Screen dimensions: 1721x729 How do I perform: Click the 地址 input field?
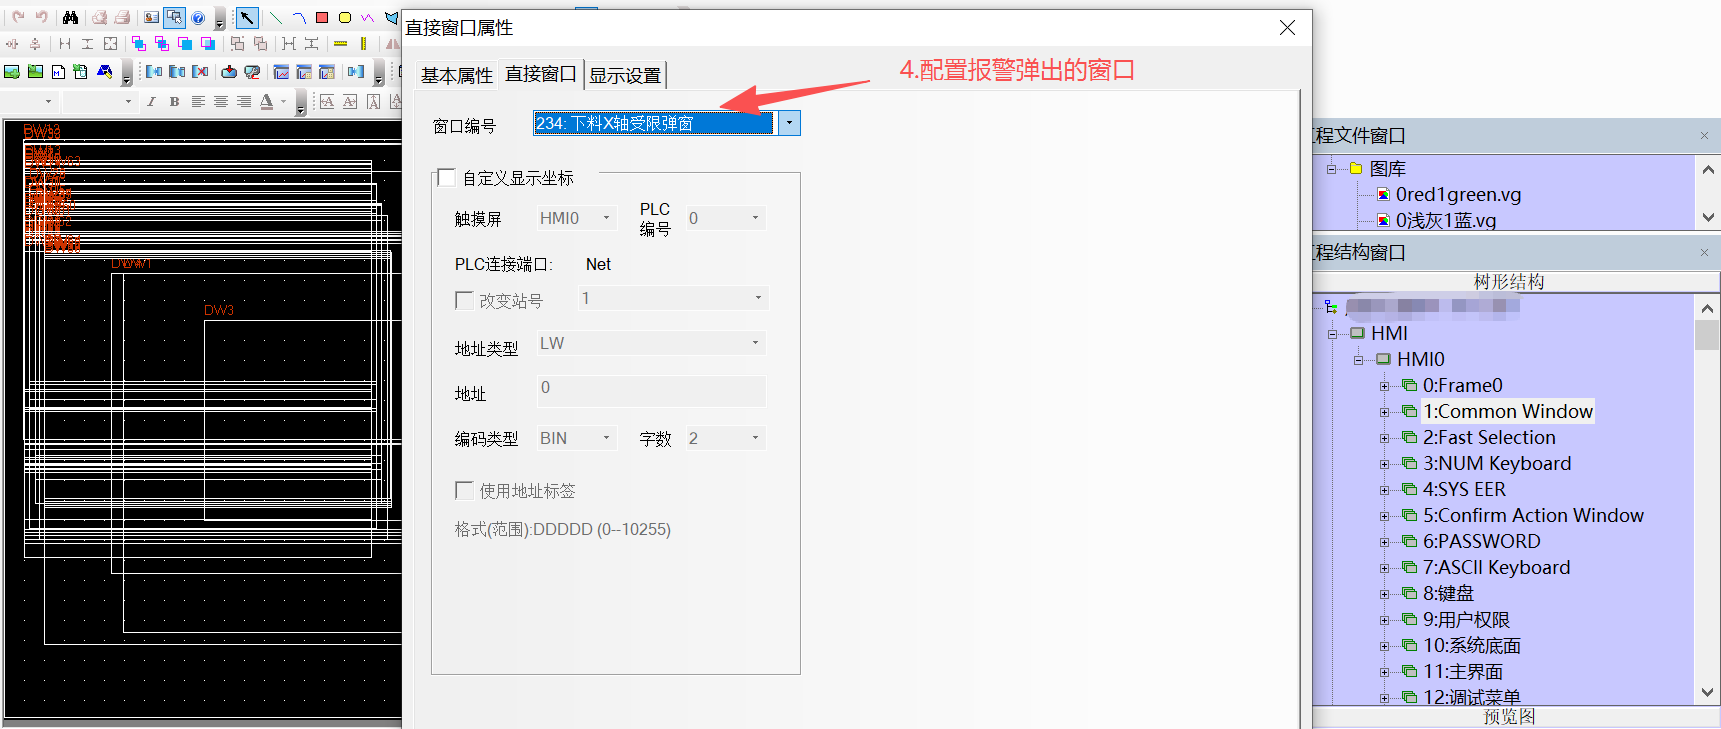pyautogui.click(x=652, y=390)
